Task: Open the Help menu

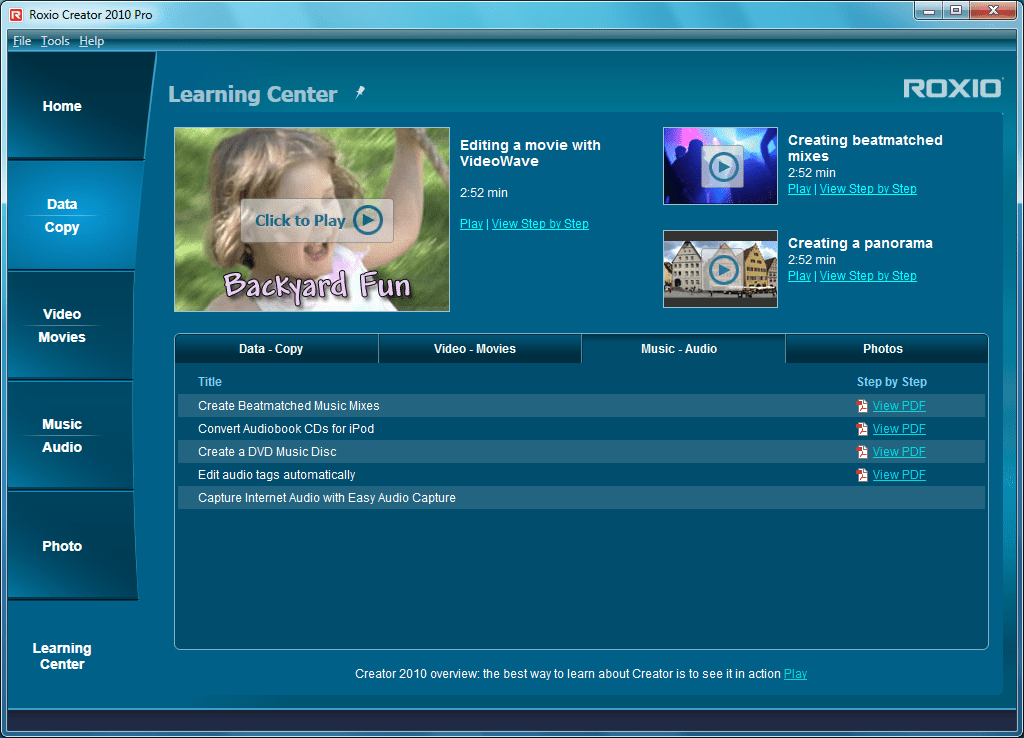Action: coord(91,40)
